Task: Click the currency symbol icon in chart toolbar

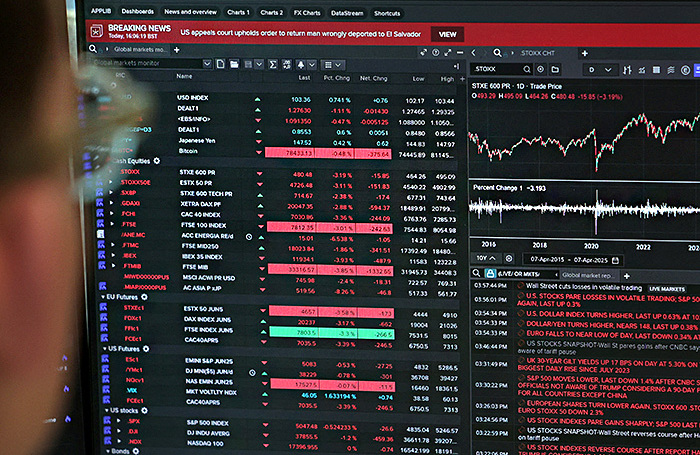Action: (x=685, y=71)
